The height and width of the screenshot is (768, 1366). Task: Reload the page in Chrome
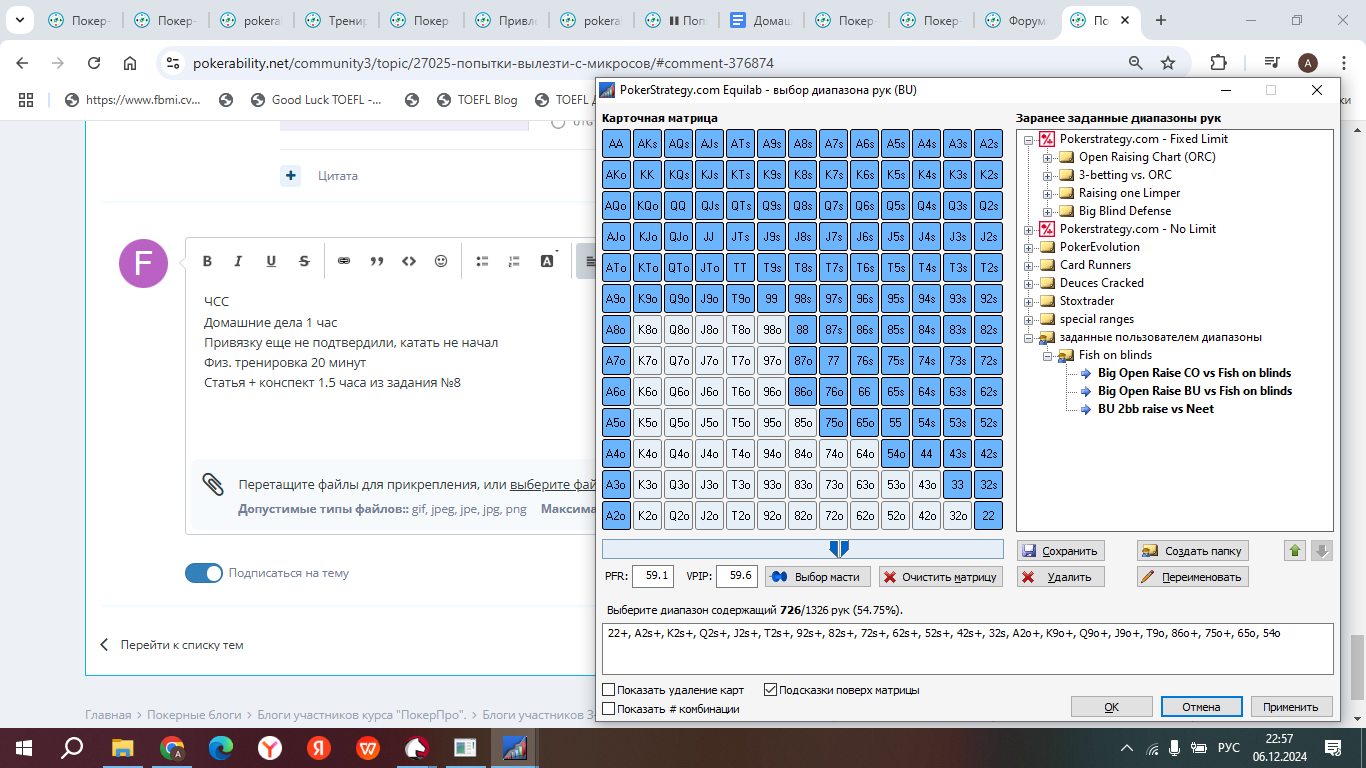pos(94,63)
